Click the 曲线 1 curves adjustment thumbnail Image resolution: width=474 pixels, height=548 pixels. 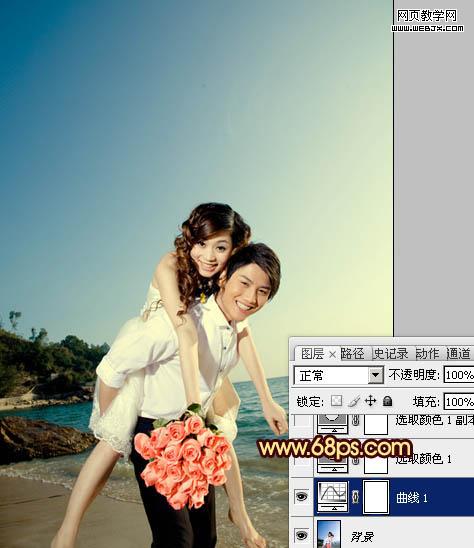point(333,497)
